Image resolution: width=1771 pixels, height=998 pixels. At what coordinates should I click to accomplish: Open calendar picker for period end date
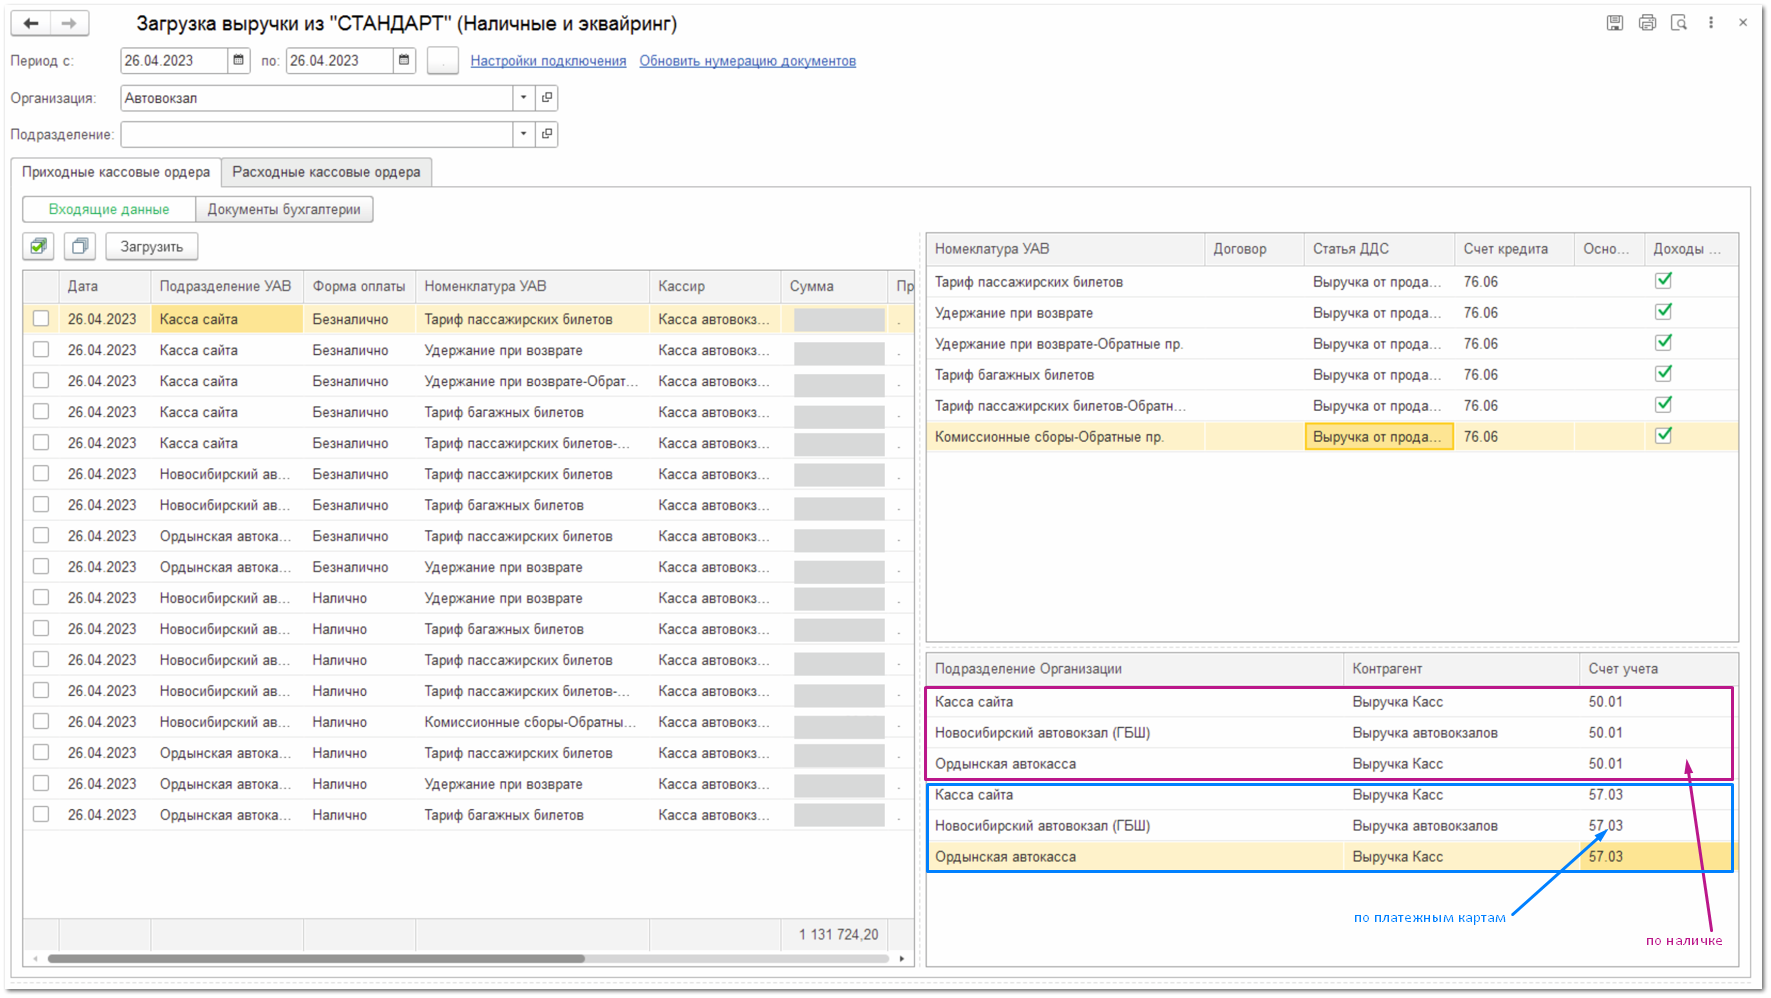[404, 61]
